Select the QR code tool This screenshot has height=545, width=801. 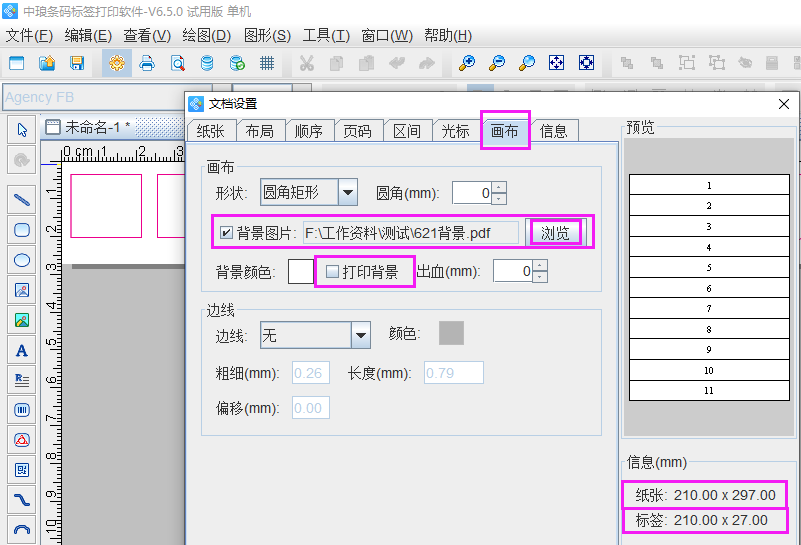(21, 470)
